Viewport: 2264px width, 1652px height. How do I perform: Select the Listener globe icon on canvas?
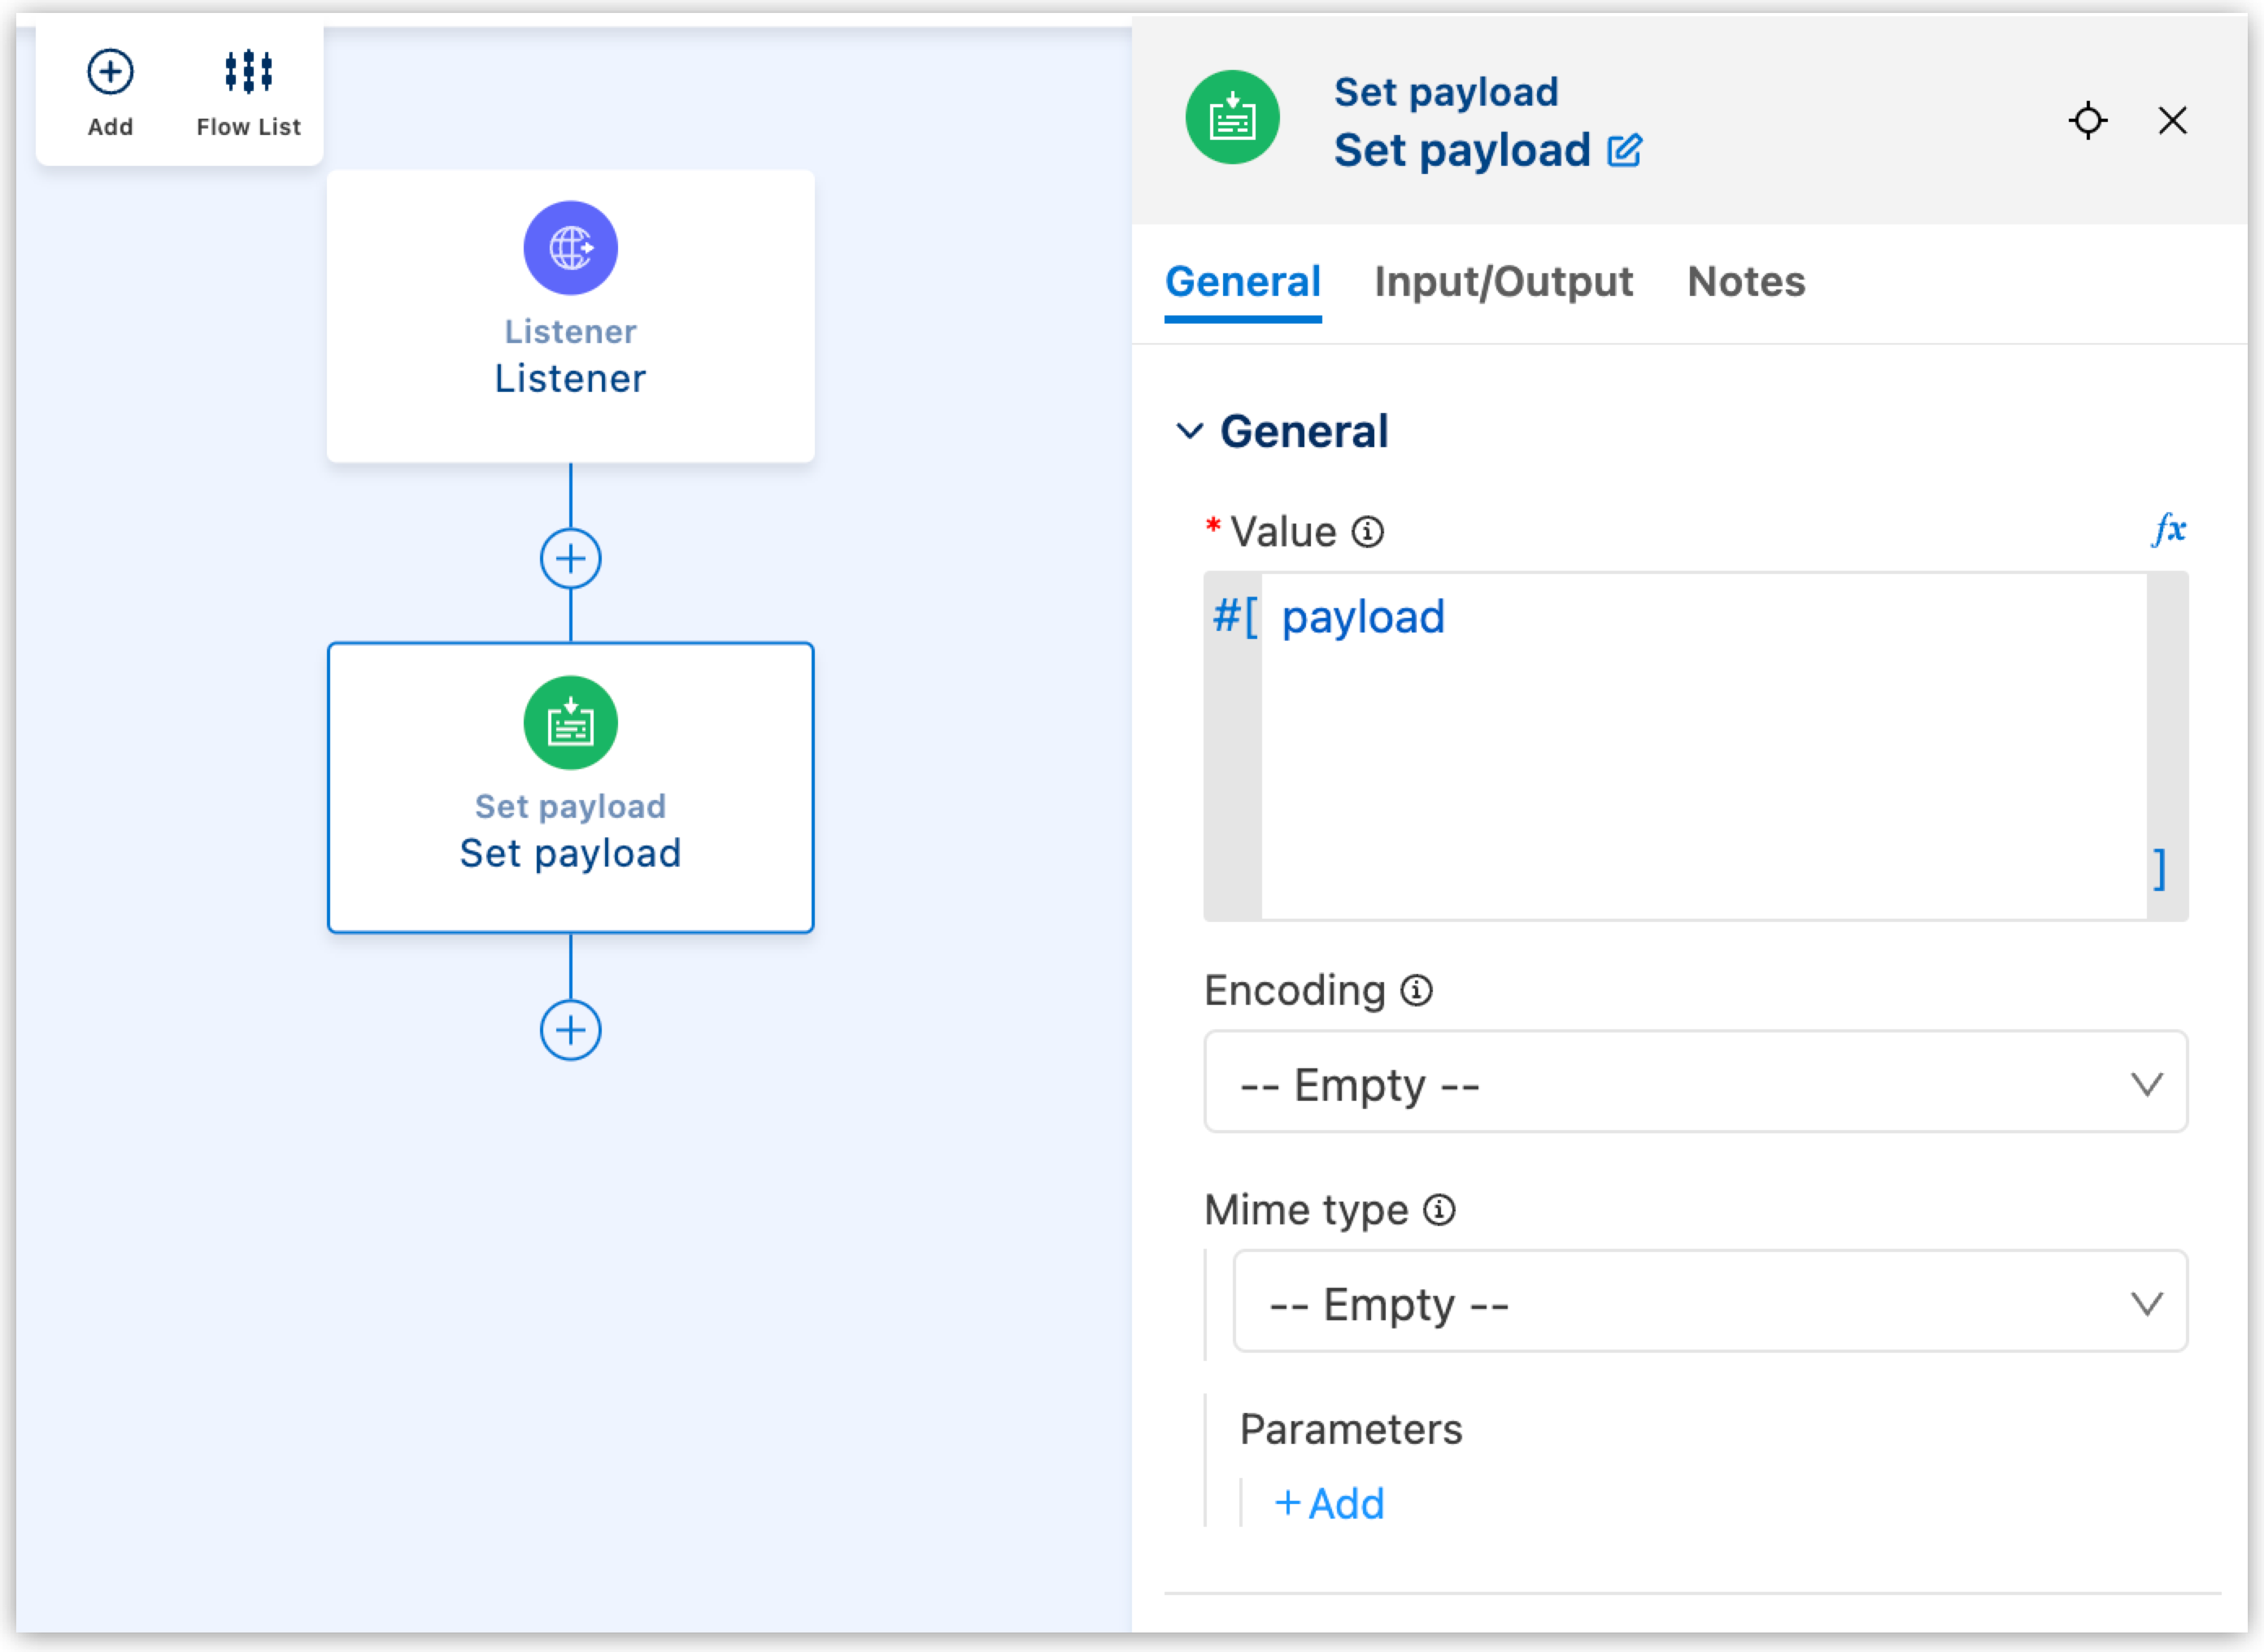[x=570, y=248]
